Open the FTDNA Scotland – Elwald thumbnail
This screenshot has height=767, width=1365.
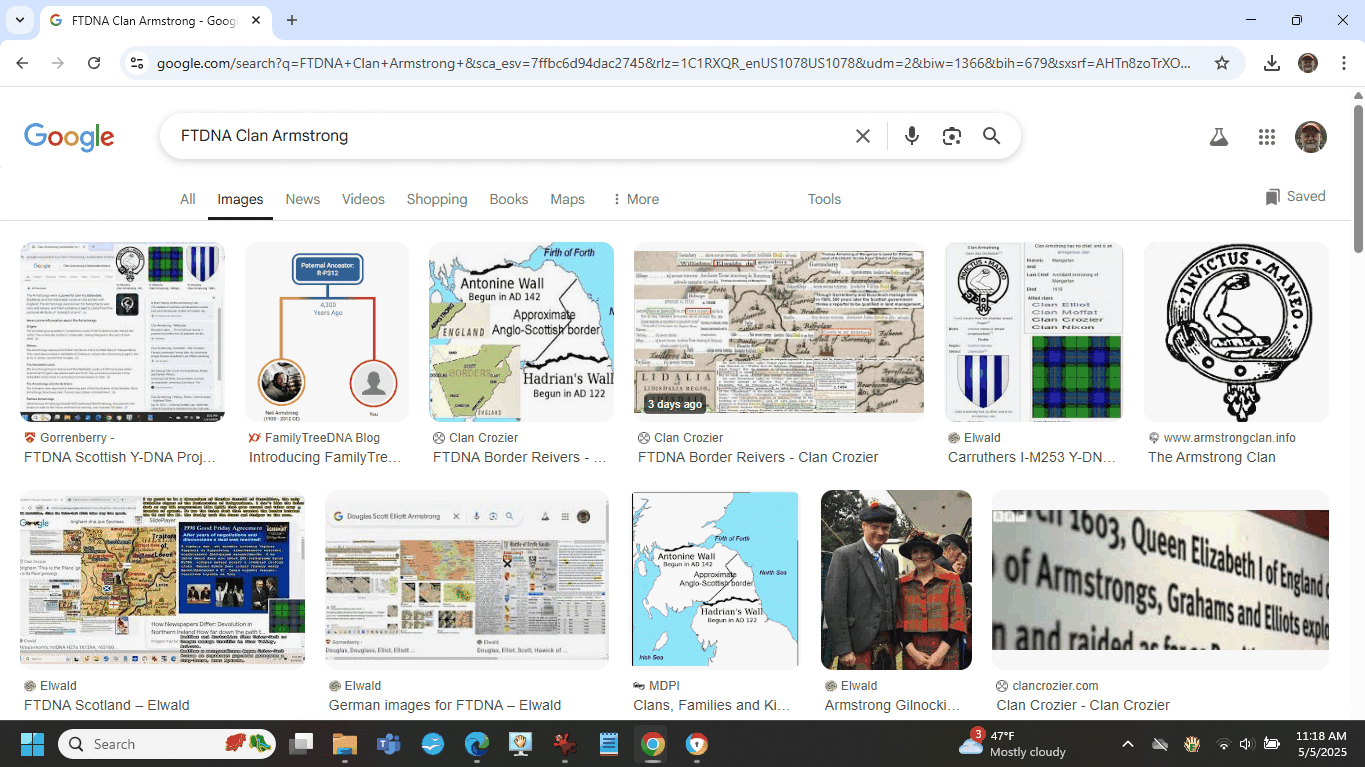(162, 580)
